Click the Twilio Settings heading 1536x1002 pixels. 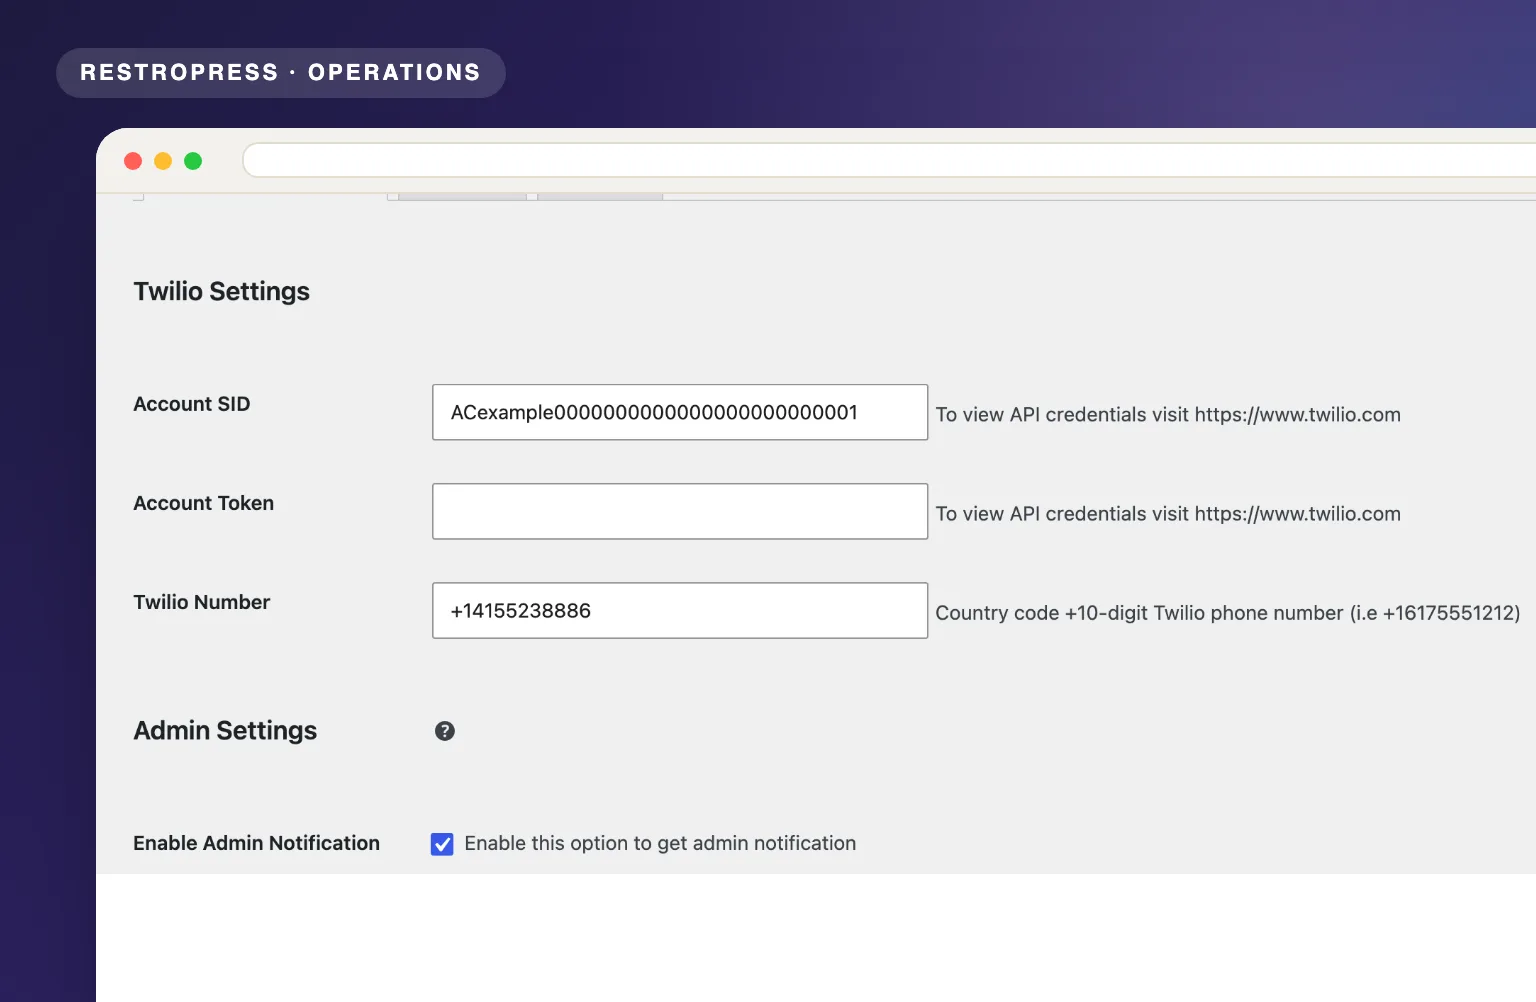click(222, 291)
